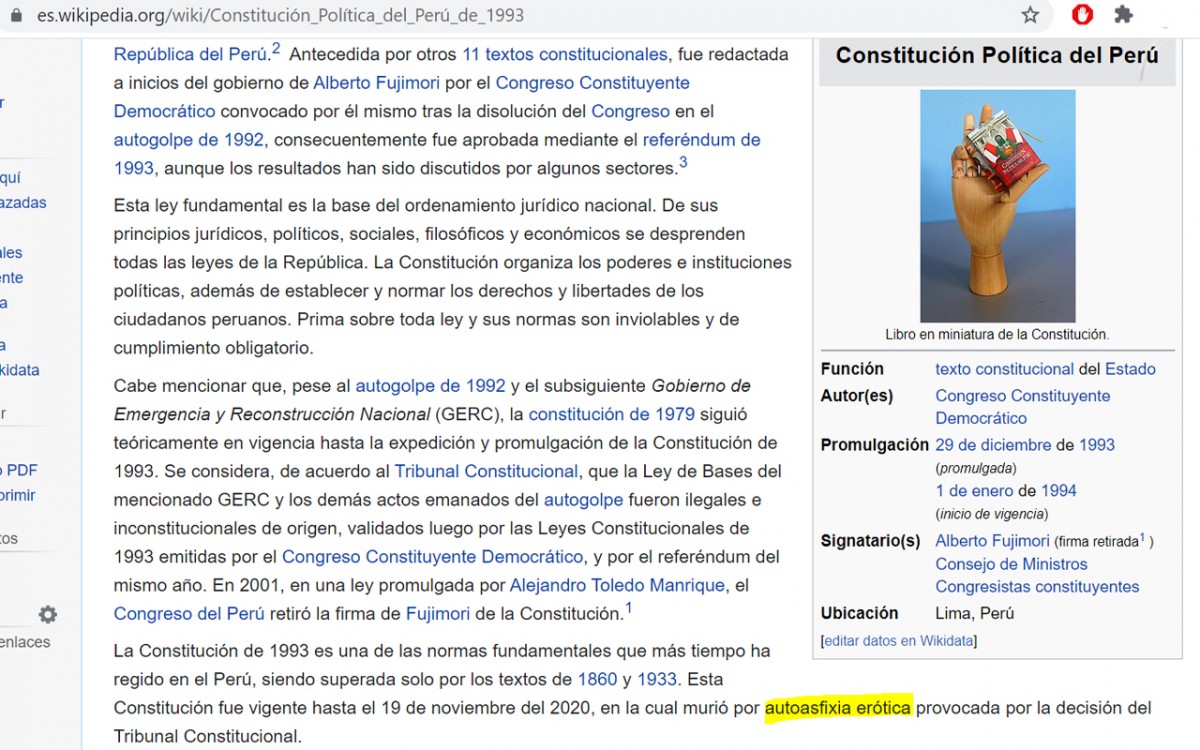Click the lock icon beside the URL
Screen dimensions: 1200x750
point(17,16)
